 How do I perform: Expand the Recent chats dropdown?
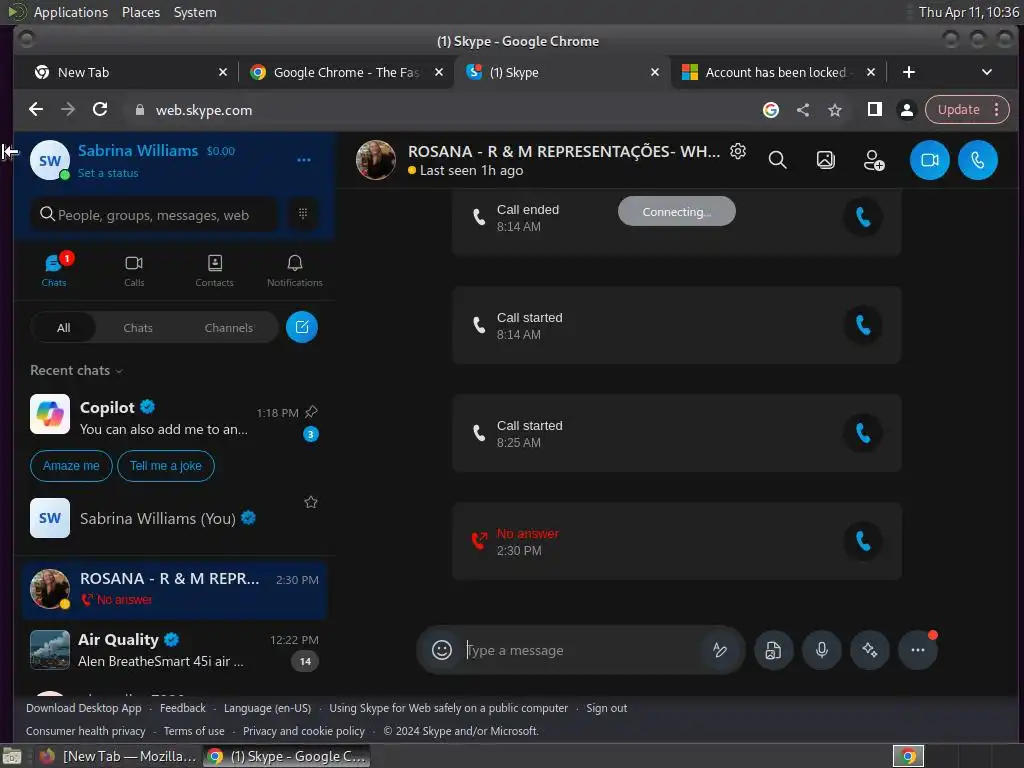[76, 370]
